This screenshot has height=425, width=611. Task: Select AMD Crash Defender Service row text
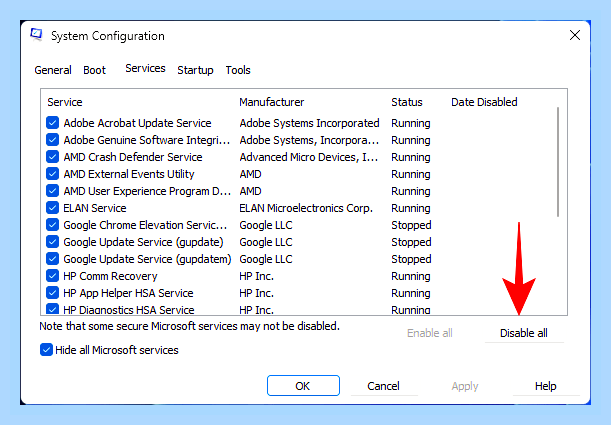133,157
